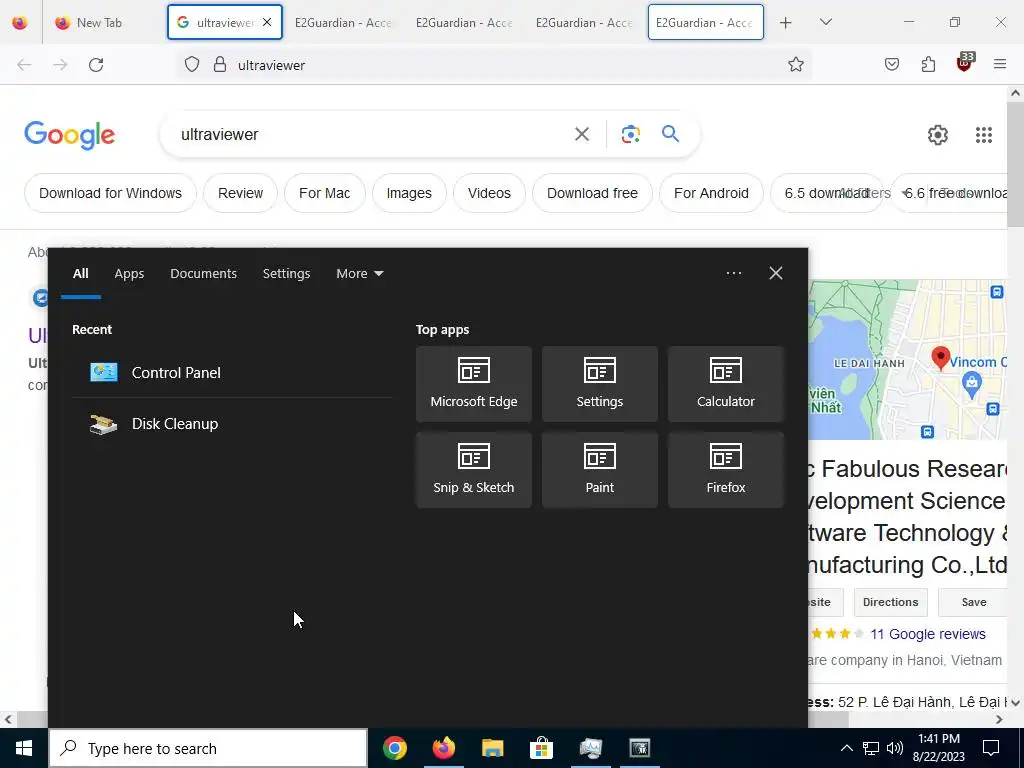Viewport: 1024px width, 768px height.
Task: Open the notifications action center
Action: pos(991,748)
